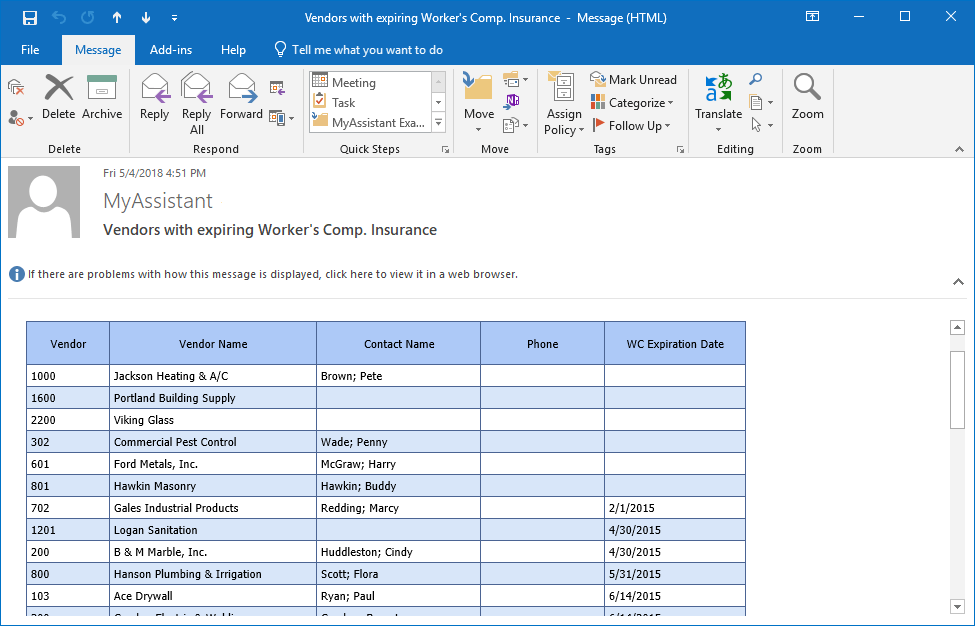Click the Jackson Heating & A/C cell
This screenshot has width=975, height=626.
[213, 376]
